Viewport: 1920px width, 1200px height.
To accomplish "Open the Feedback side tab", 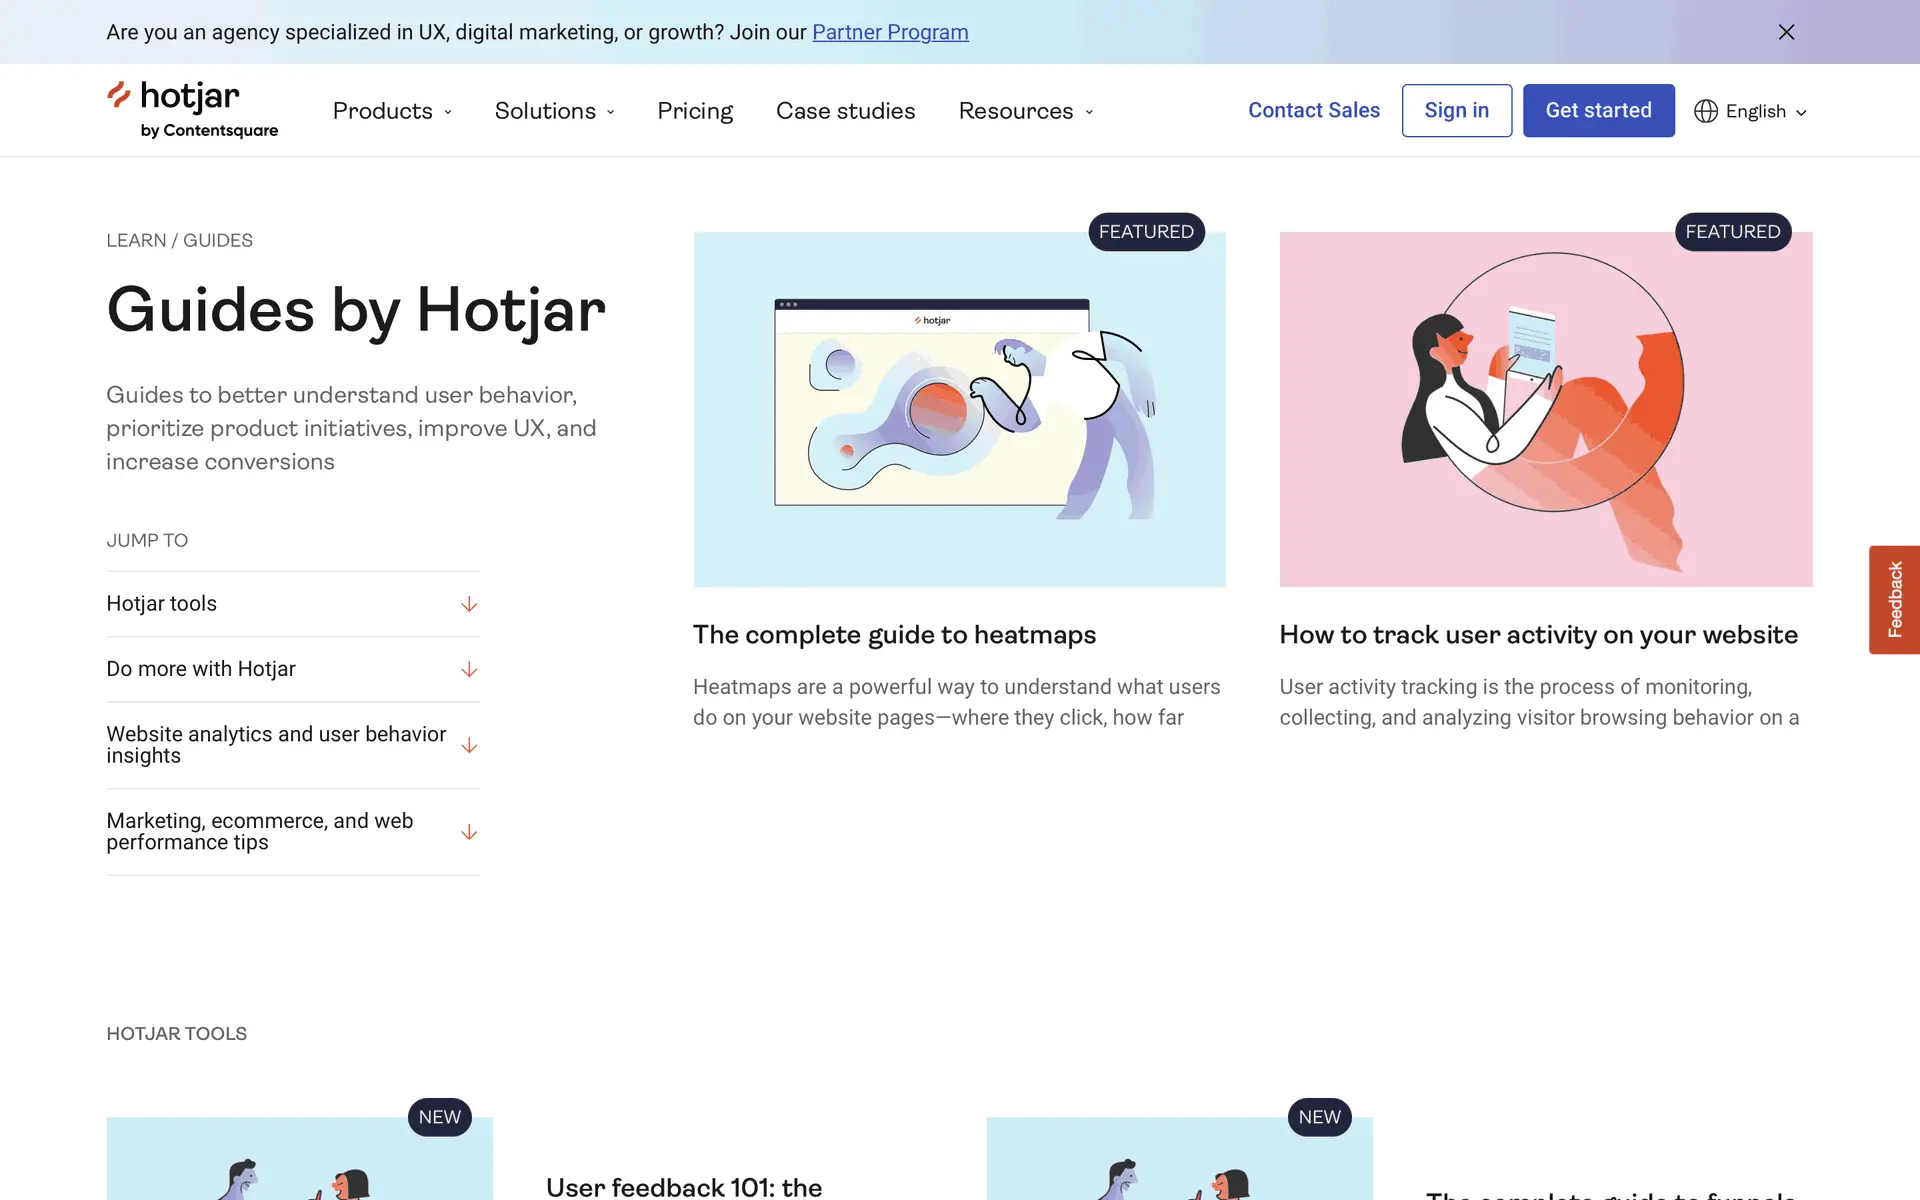I will 1894,599.
